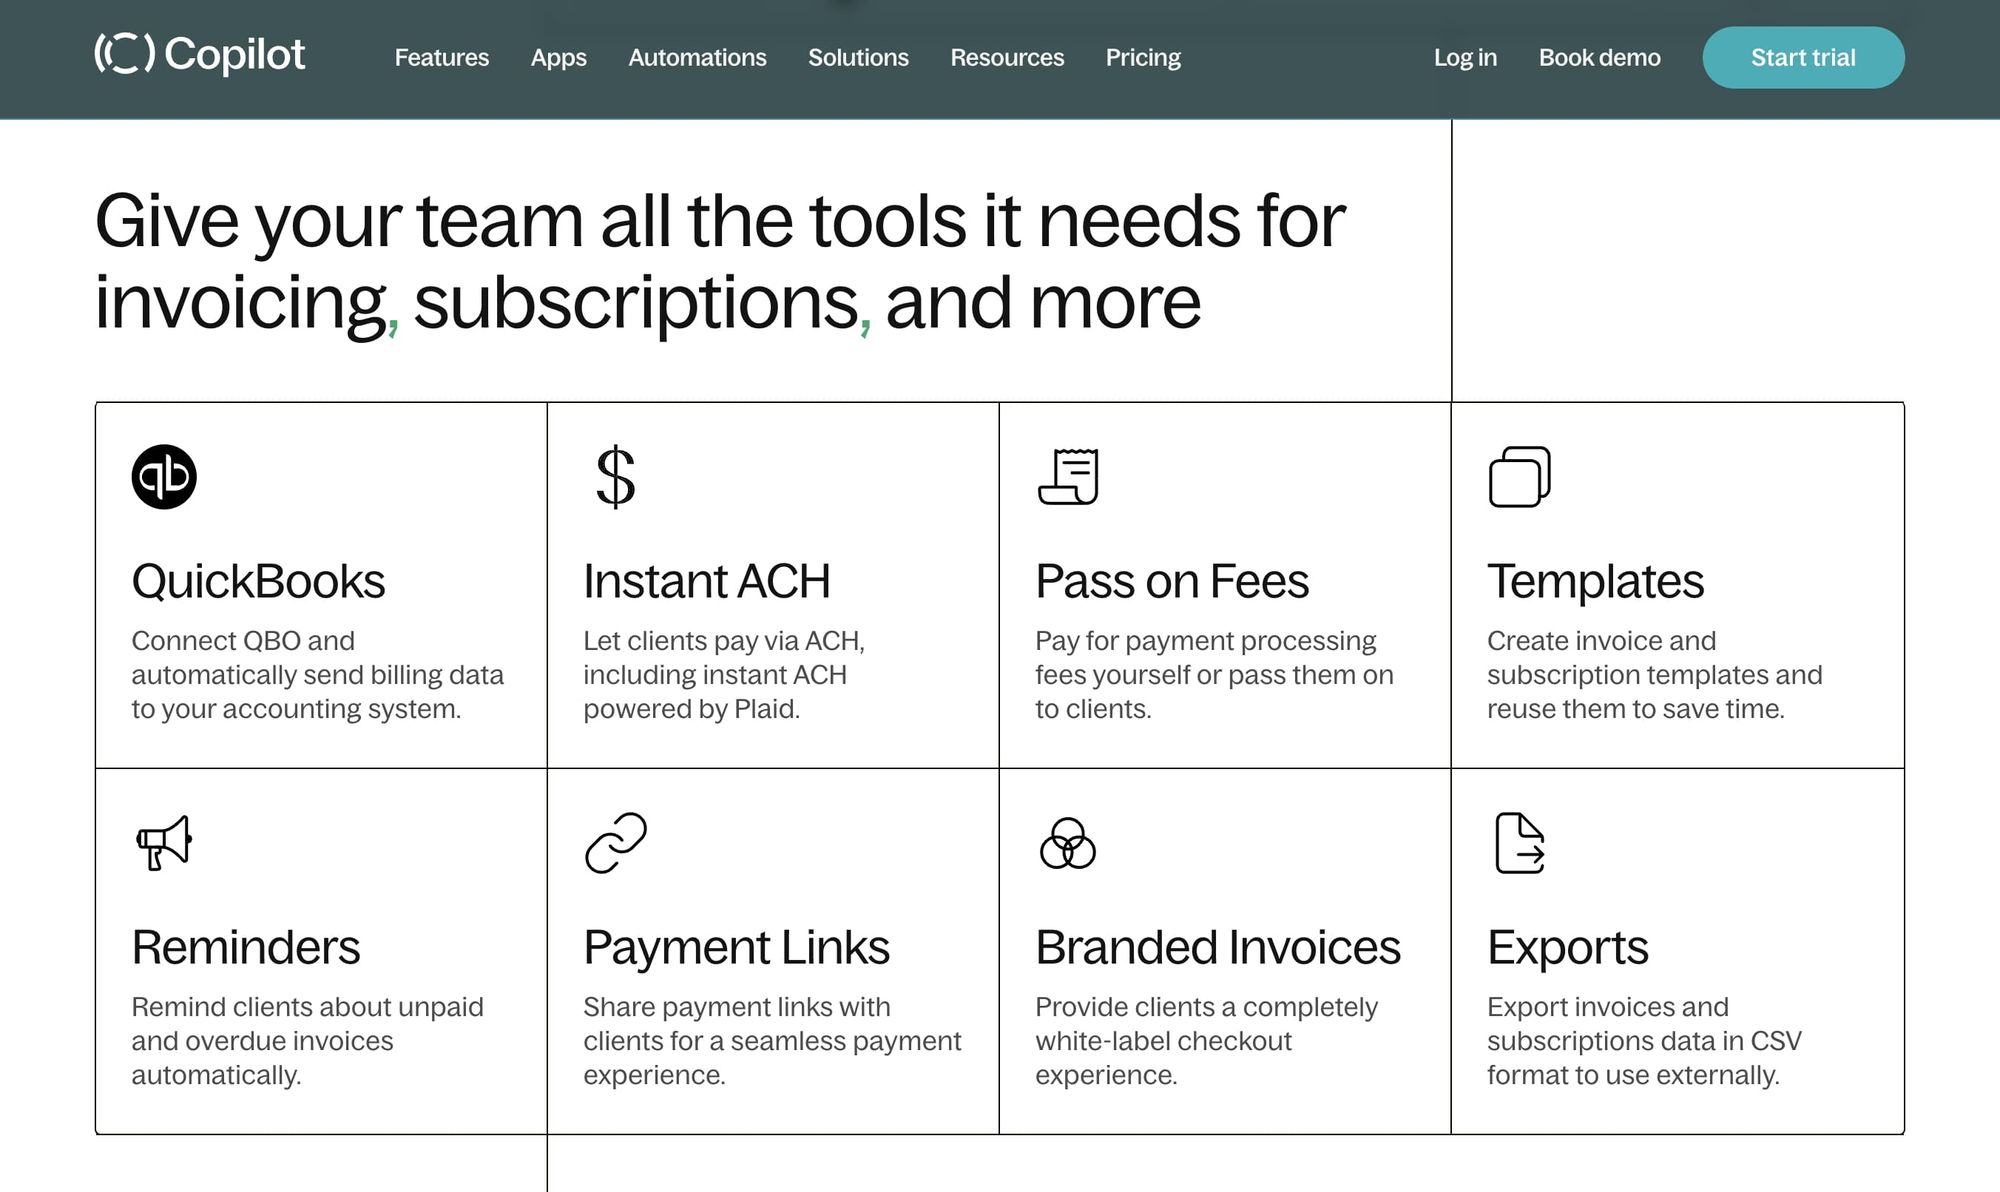Open the Features nav menu

[x=441, y=58]
